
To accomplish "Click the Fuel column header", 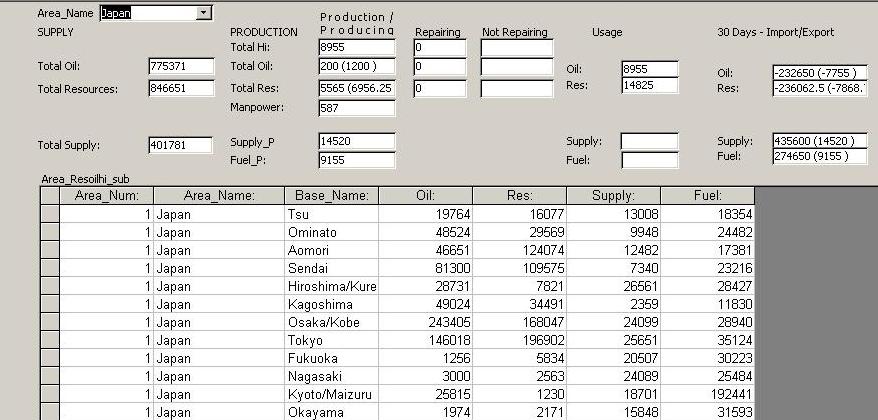I will (708, 195).
